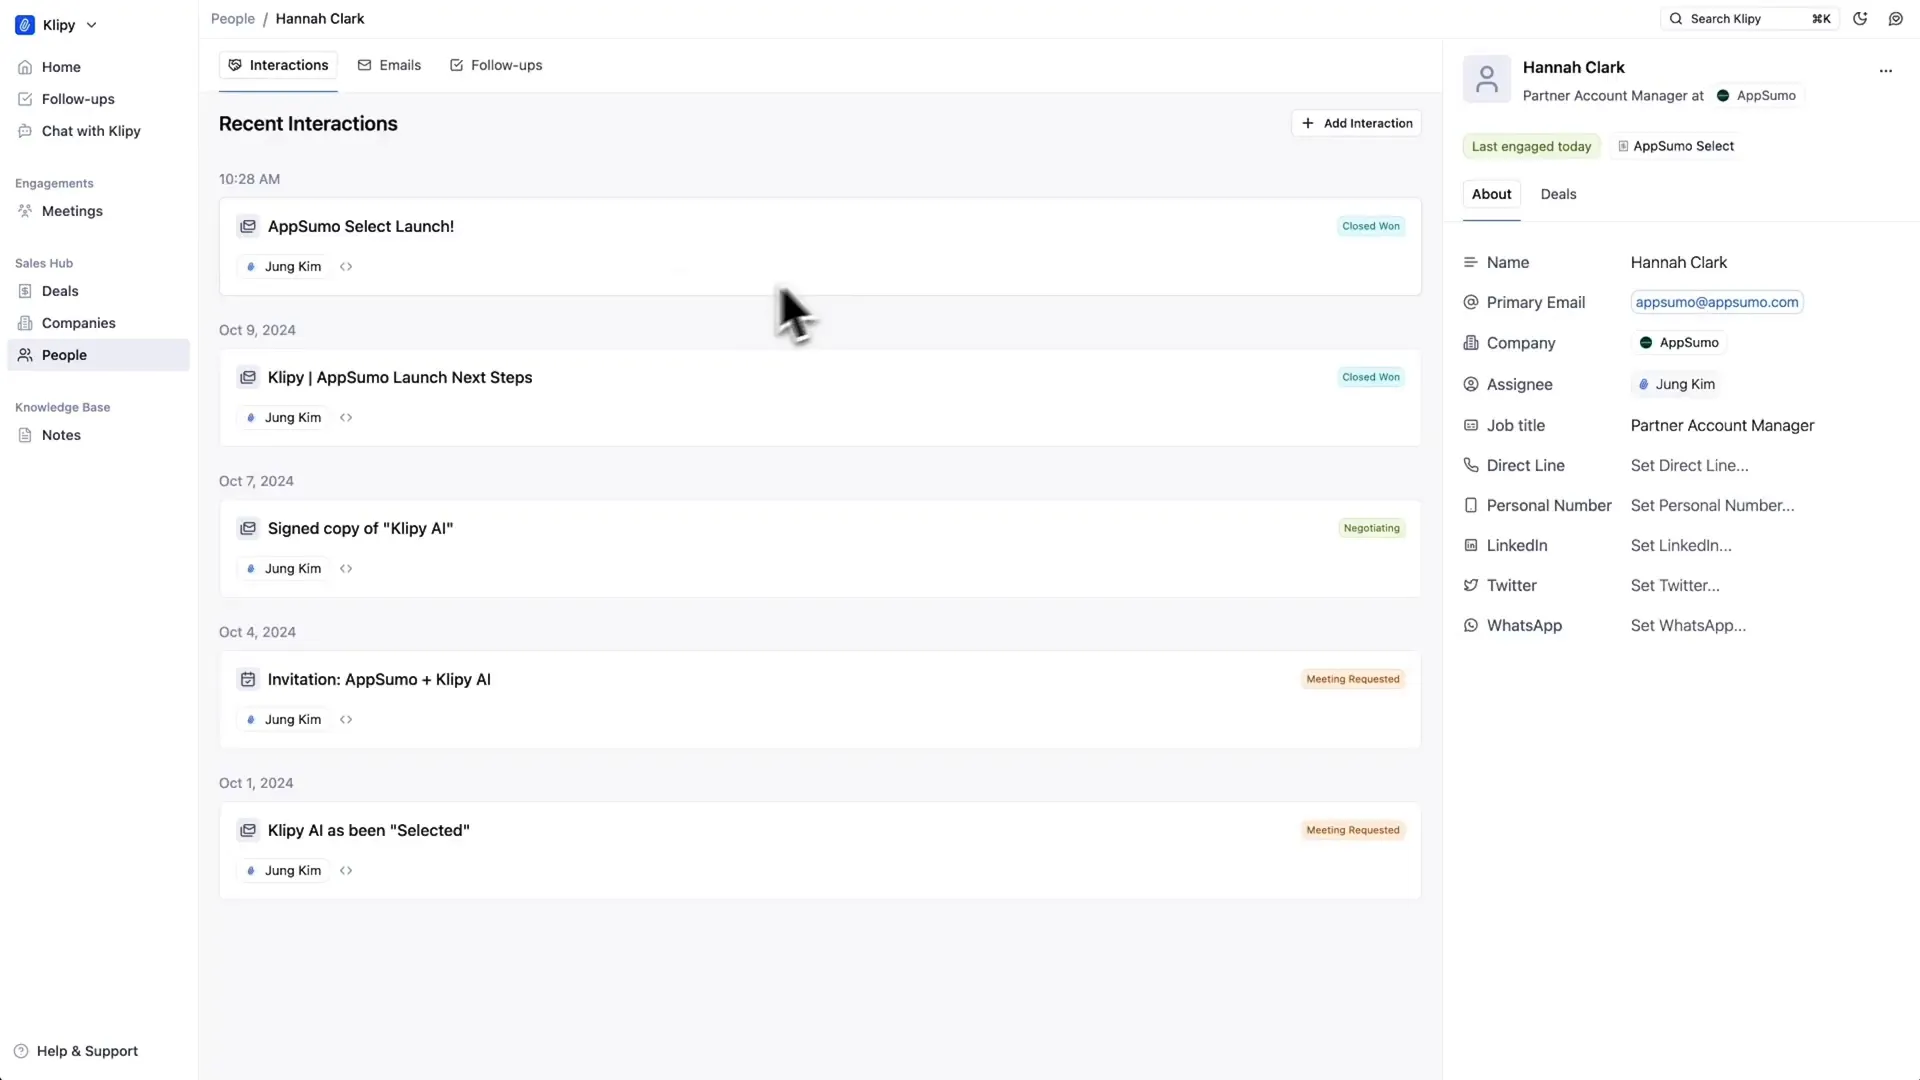The image size is (1920, 1080).
Task: Switch to the Emails tab
Action: coord(389,65)
